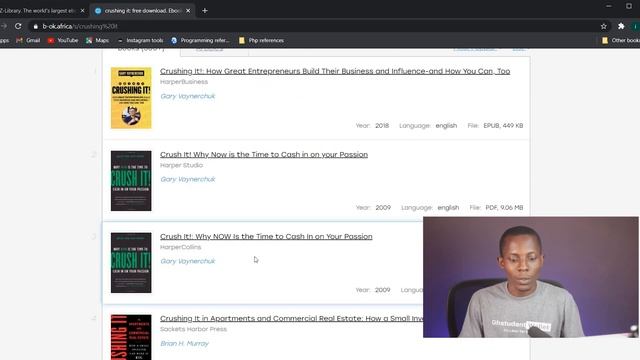Open Gary Vaynerchuk author under HarperCollins
The image size is (640, 360).
pos(188,261)
